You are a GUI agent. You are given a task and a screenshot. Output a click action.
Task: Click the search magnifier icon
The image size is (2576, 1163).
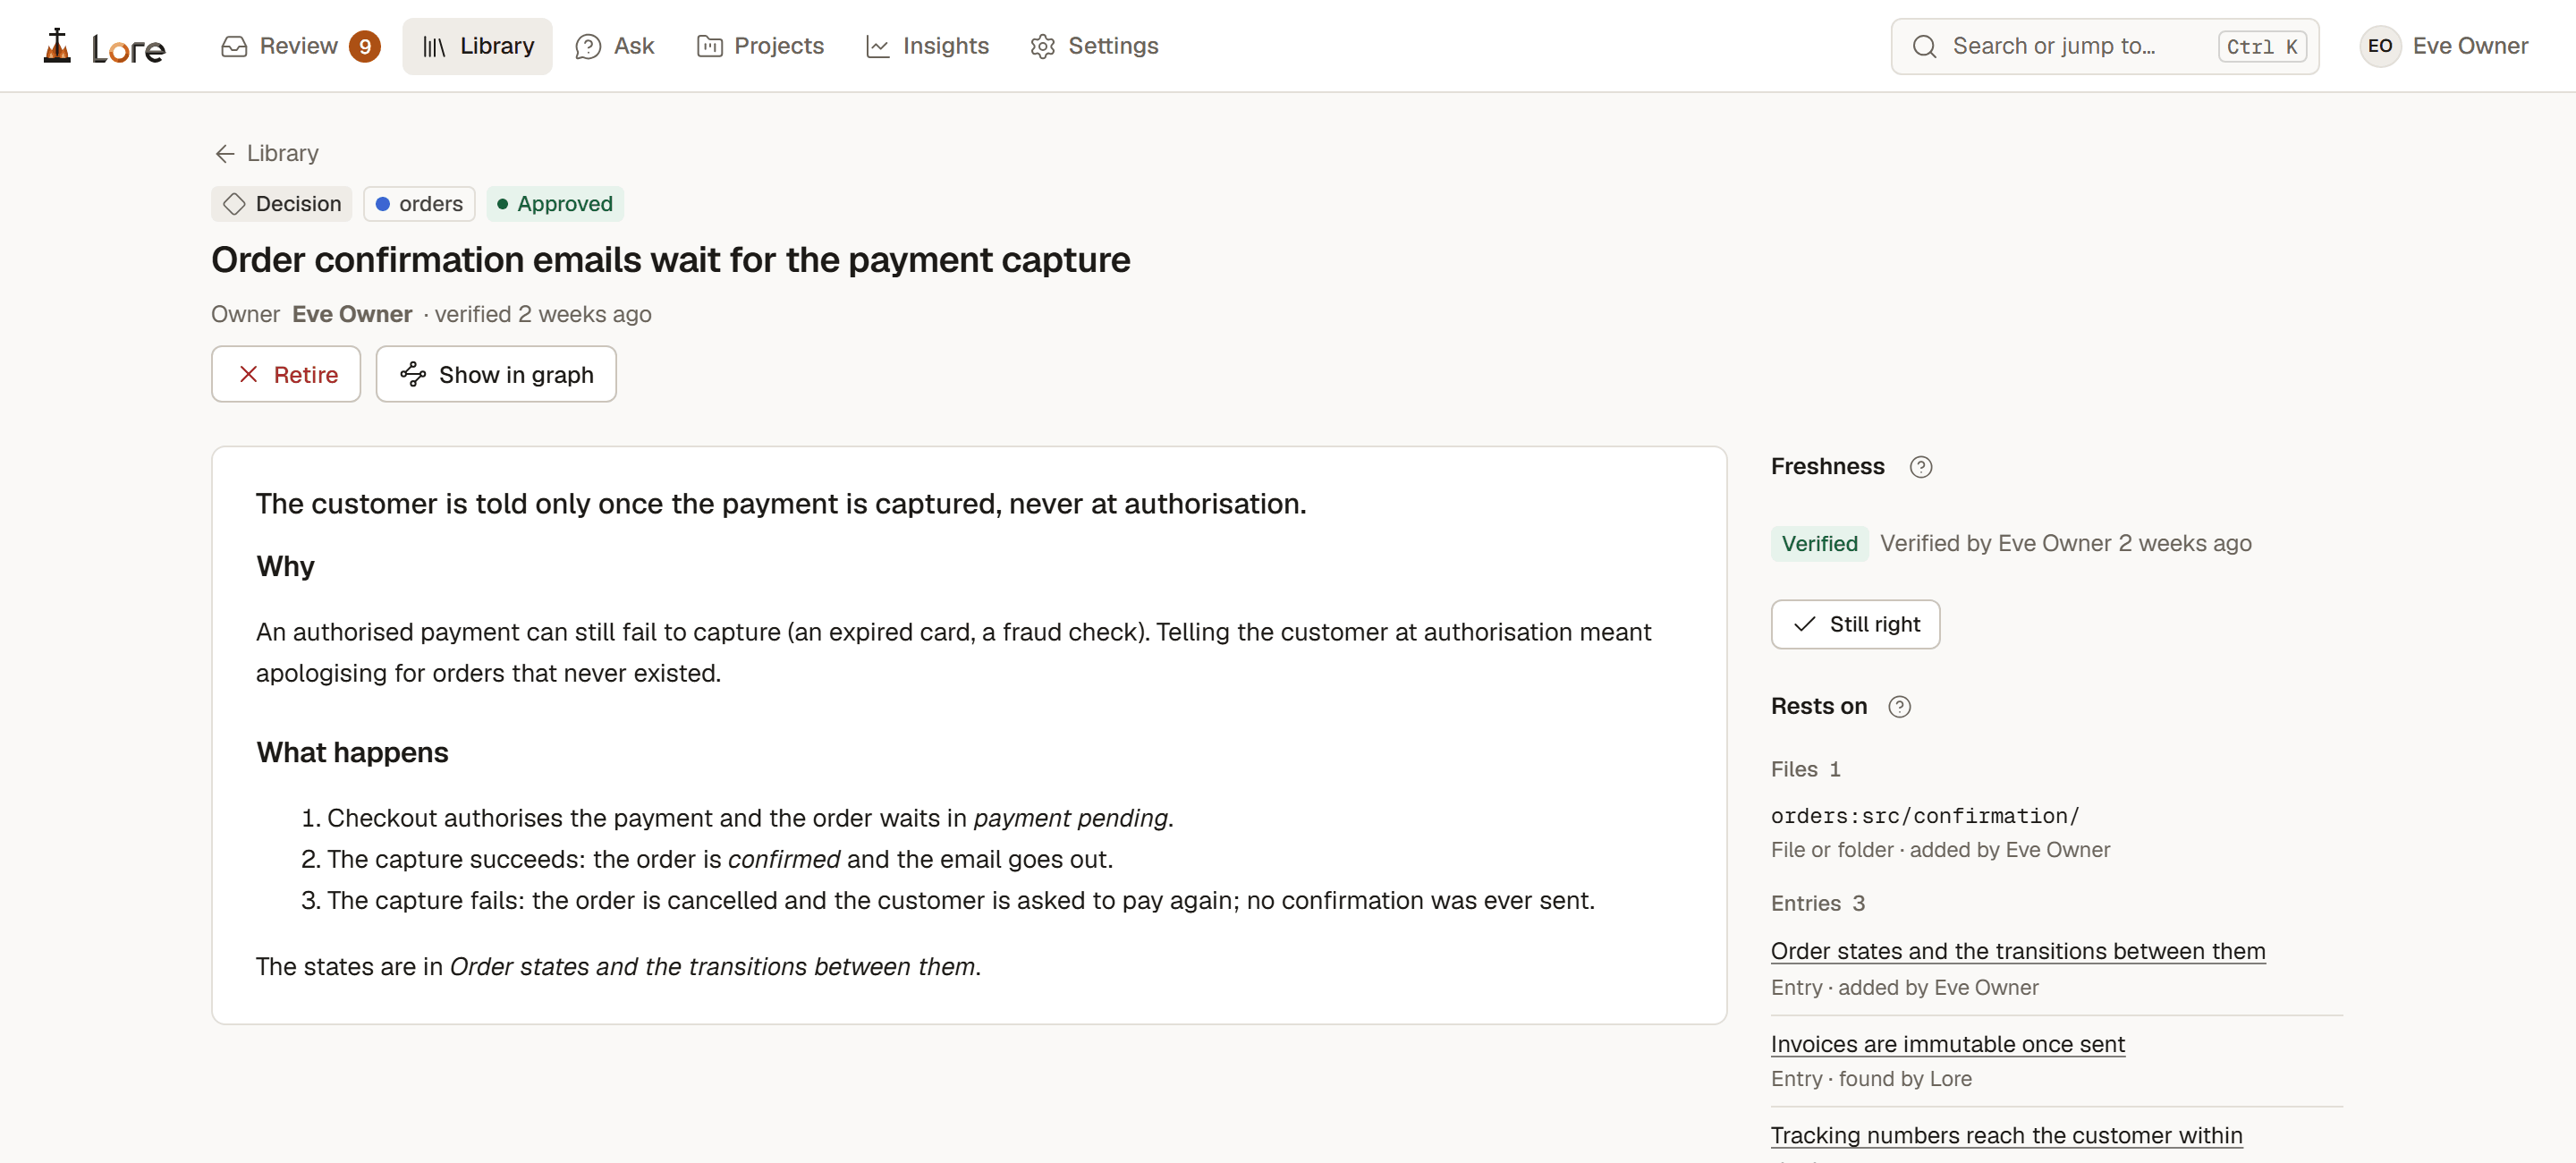click(x=1924, y=46)
